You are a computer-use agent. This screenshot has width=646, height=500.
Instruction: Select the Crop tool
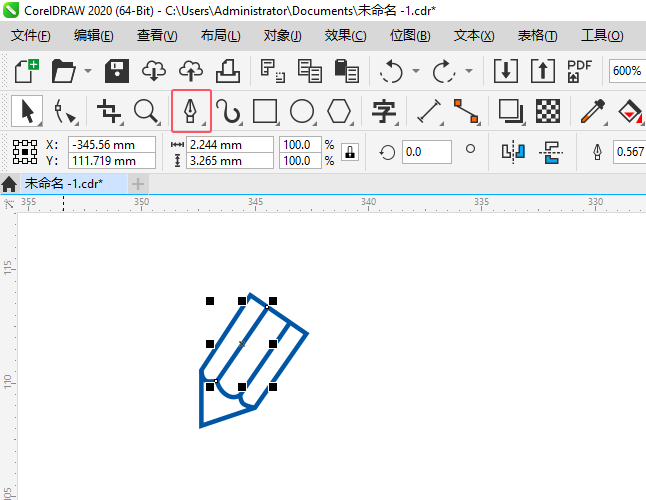click(x=109, y=111)
